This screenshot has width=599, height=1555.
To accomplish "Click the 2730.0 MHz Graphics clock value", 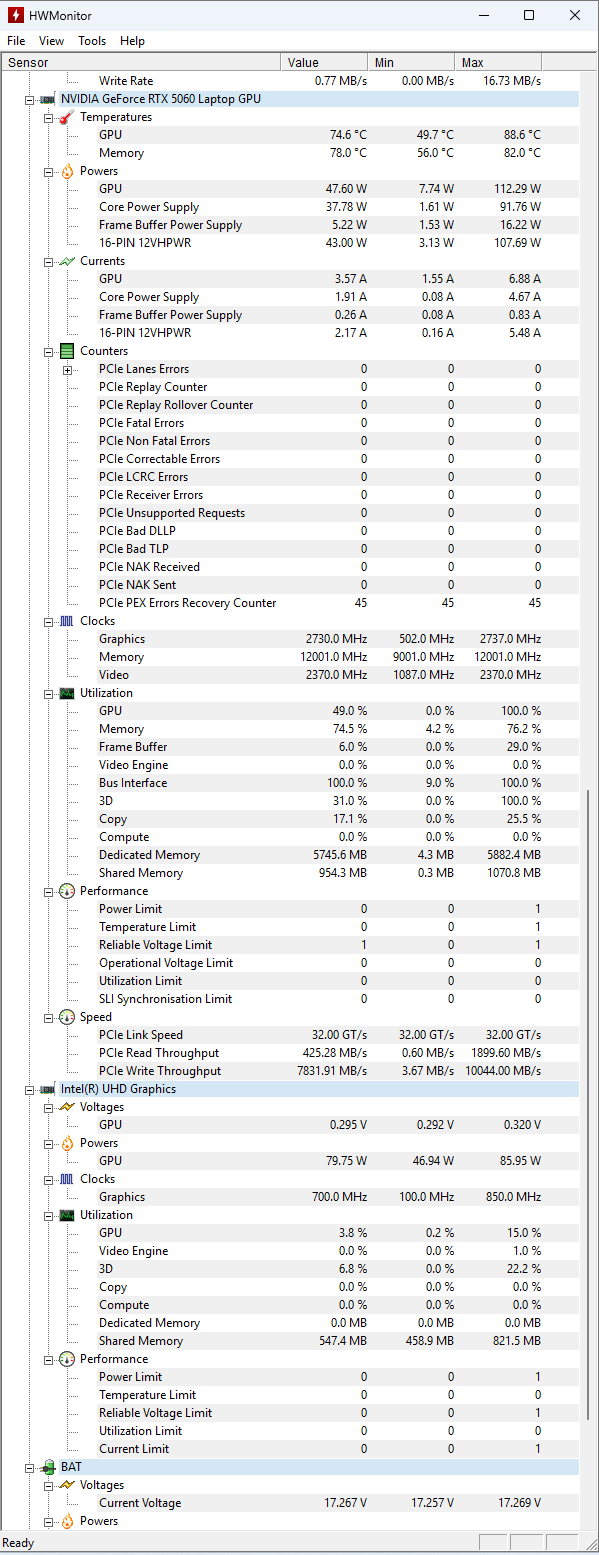I will pyautogui.click(x=337, y=639).
